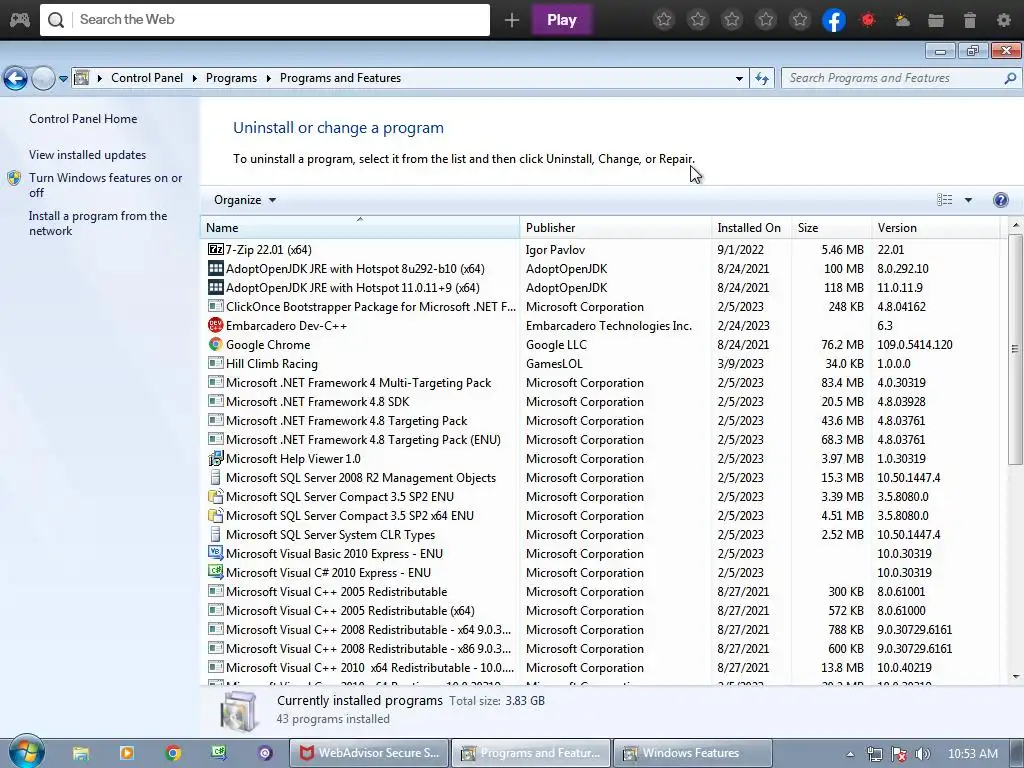
Task: Open the help question mark icon
Action: pyautogui.click(x=1000, y=200)
